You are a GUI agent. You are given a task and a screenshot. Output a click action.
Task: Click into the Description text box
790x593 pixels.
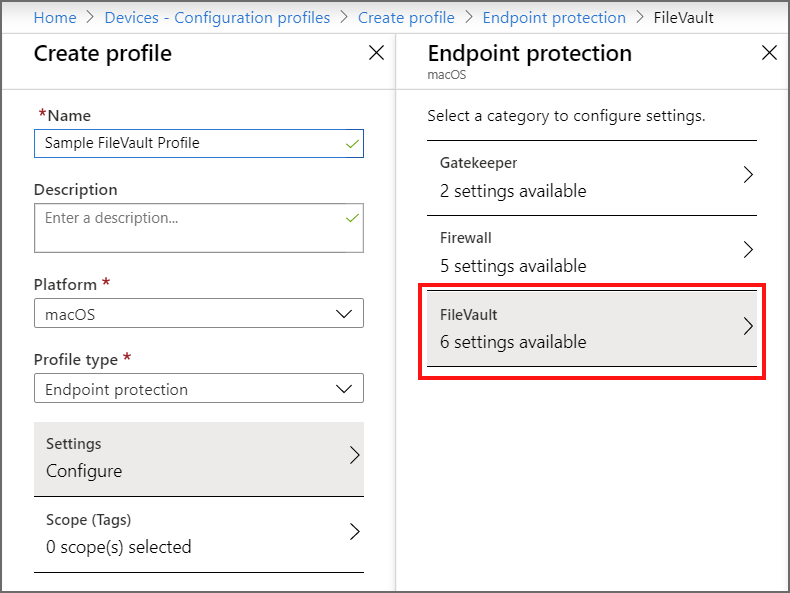tap(190, 228)
